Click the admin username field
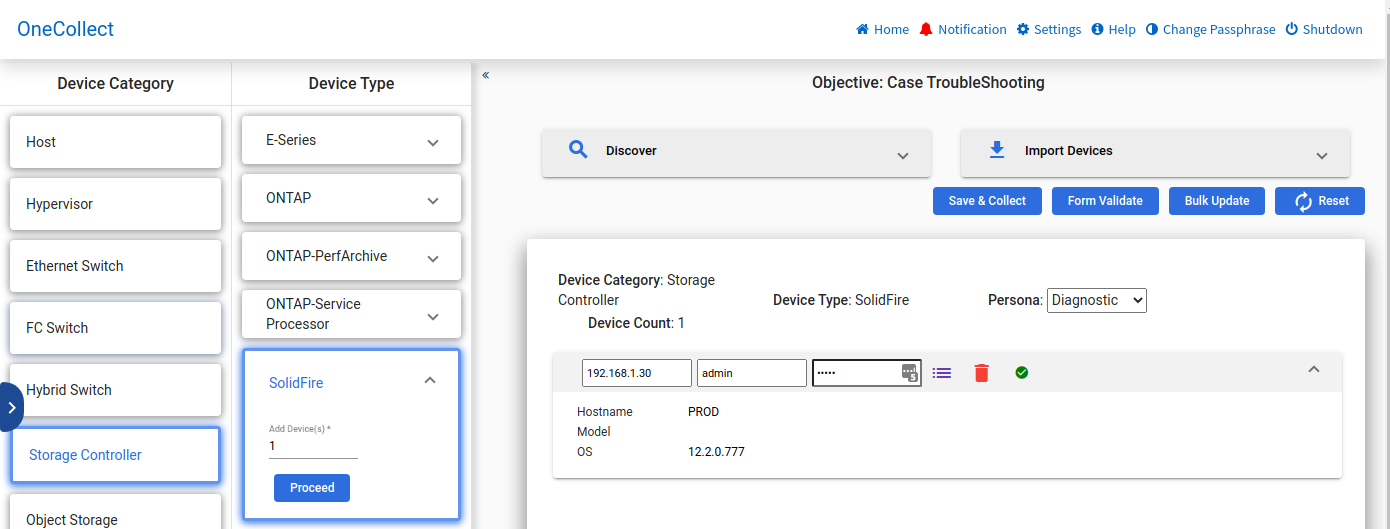This screenshot has width=1390, height=529. point(752,373)
